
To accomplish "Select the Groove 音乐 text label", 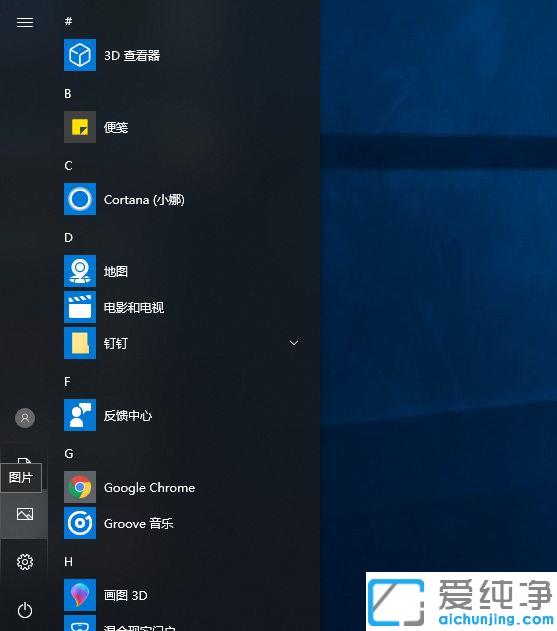I will pyautogui.click(x=138, y=524).
